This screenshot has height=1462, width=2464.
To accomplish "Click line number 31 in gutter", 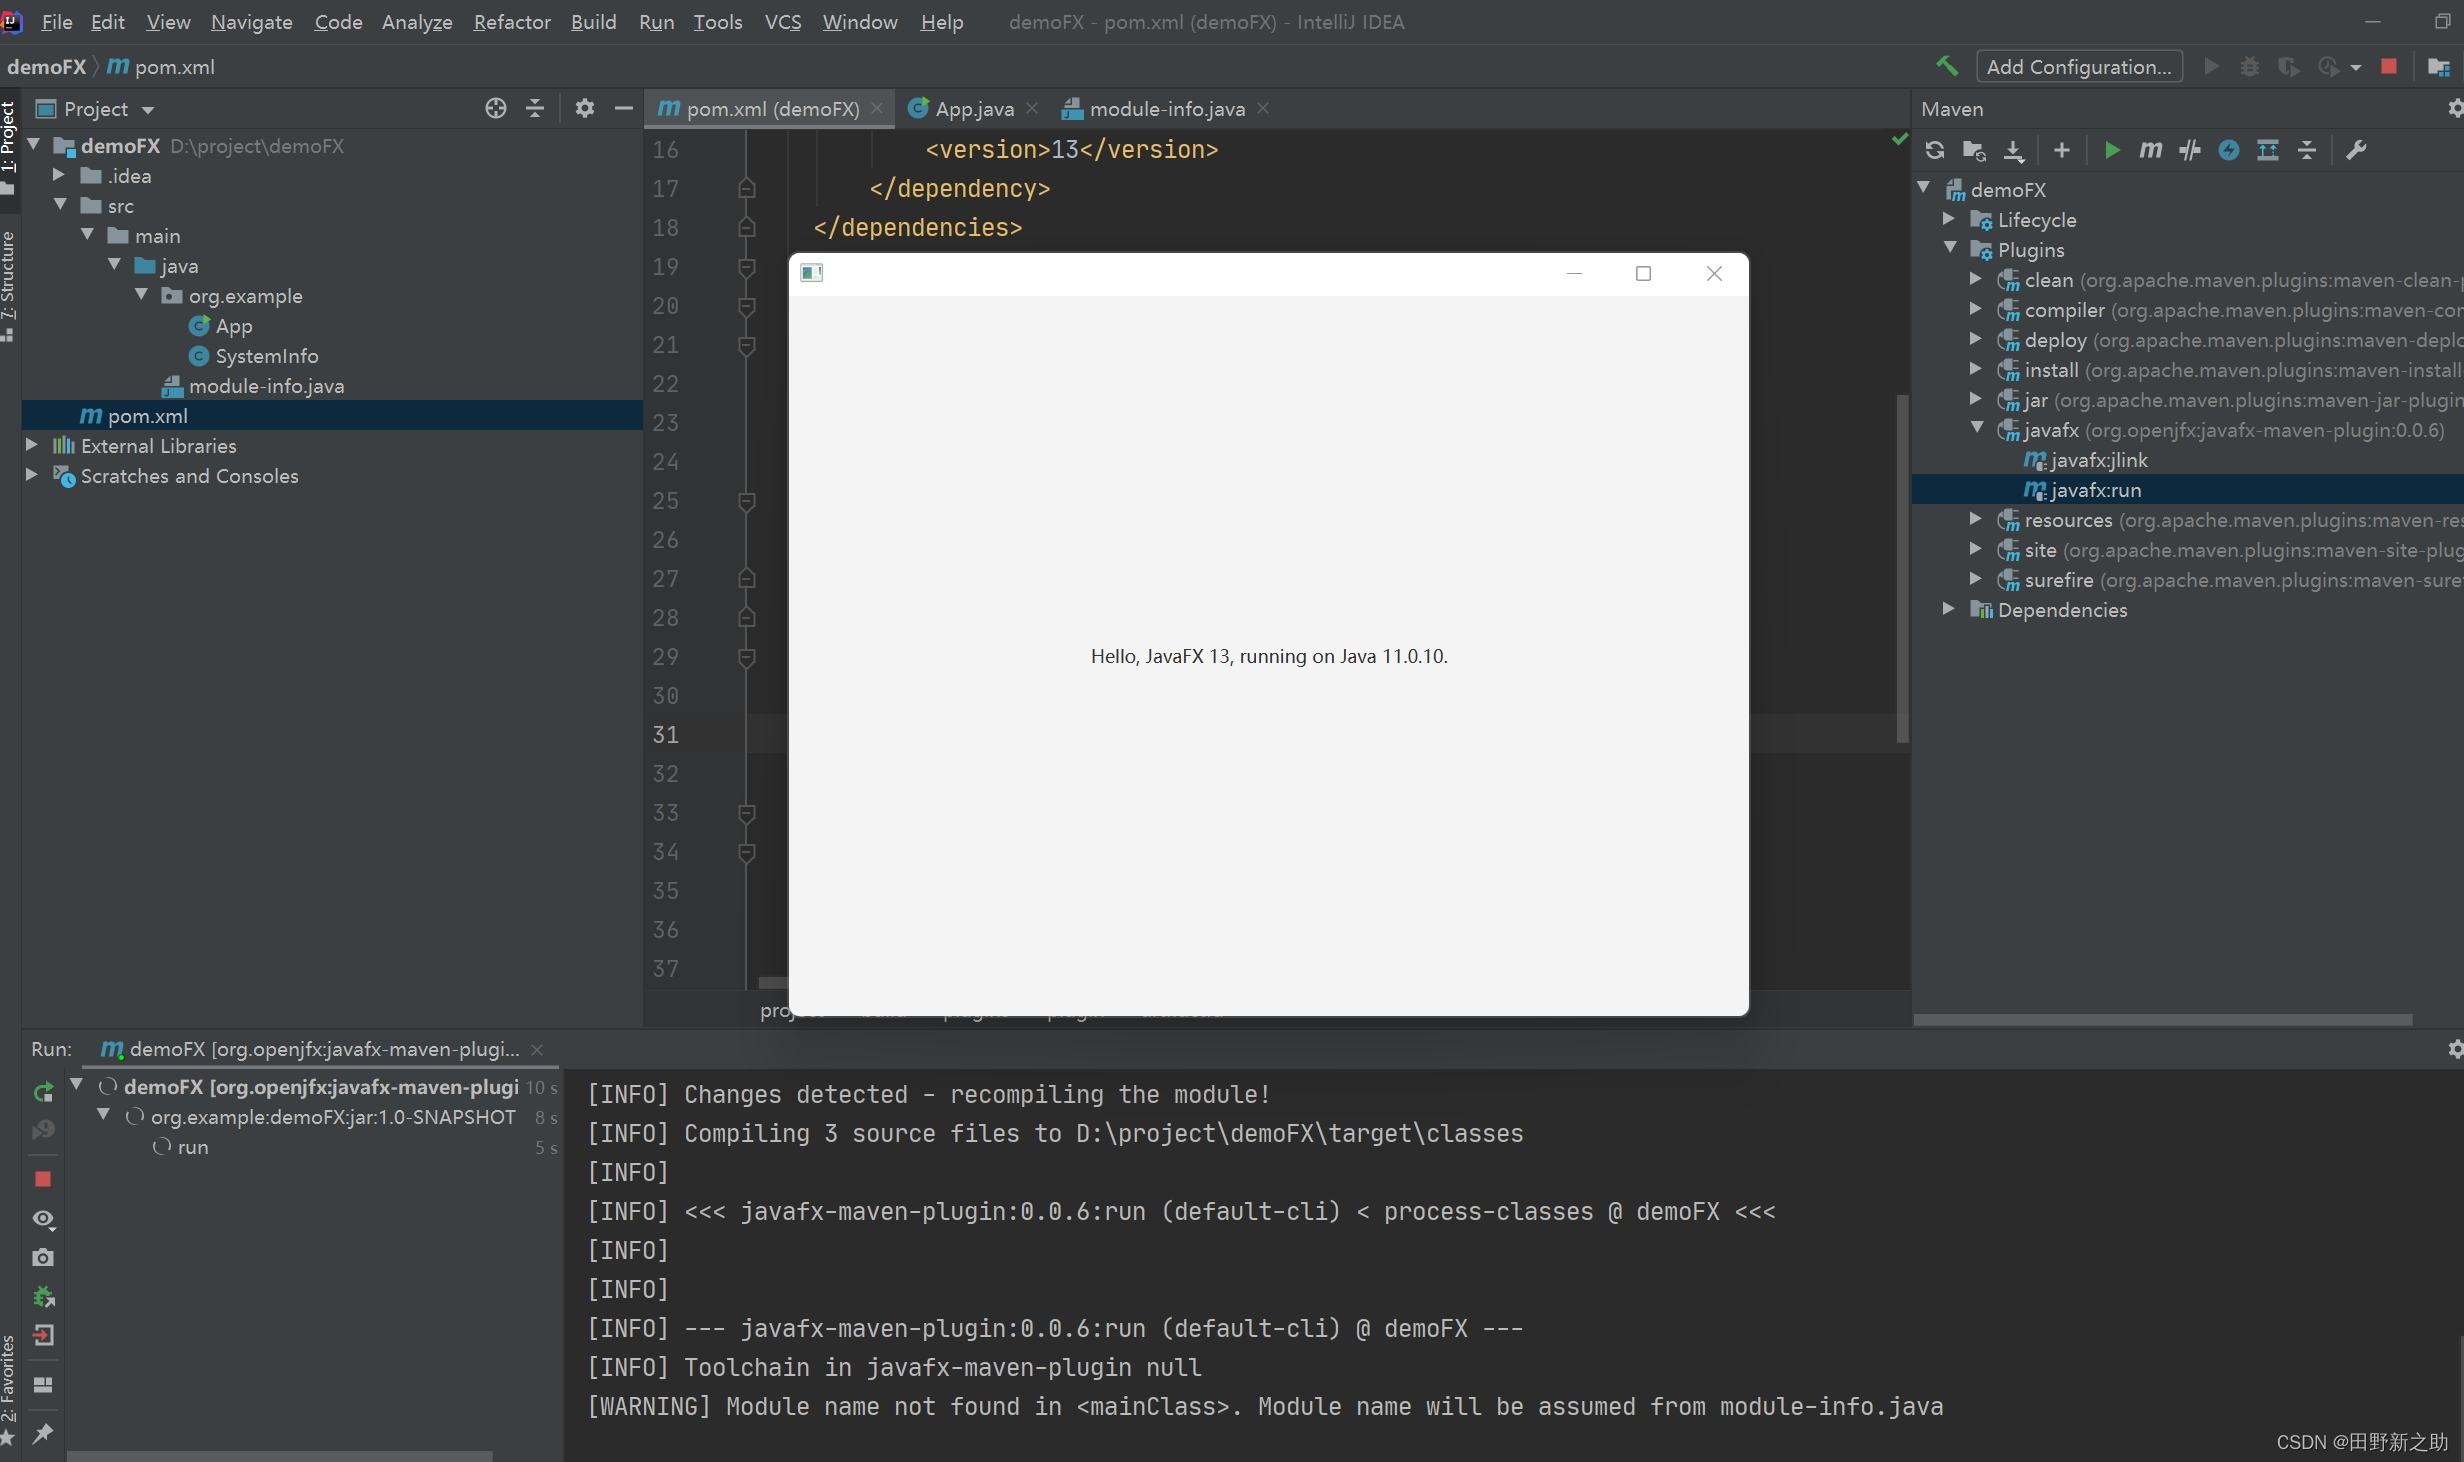I will pyautogui.click(x=665, y=734).
